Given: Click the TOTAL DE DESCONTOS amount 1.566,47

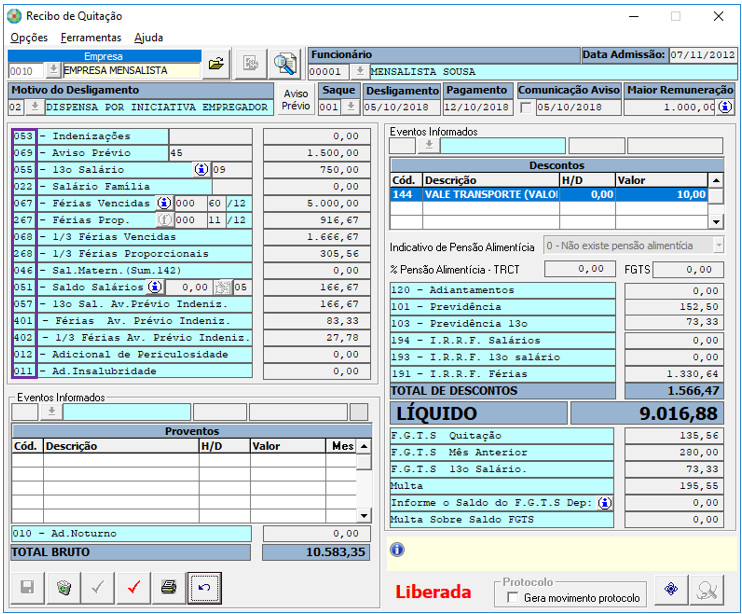Looking at the screenshot, I should tap(674, 391).
